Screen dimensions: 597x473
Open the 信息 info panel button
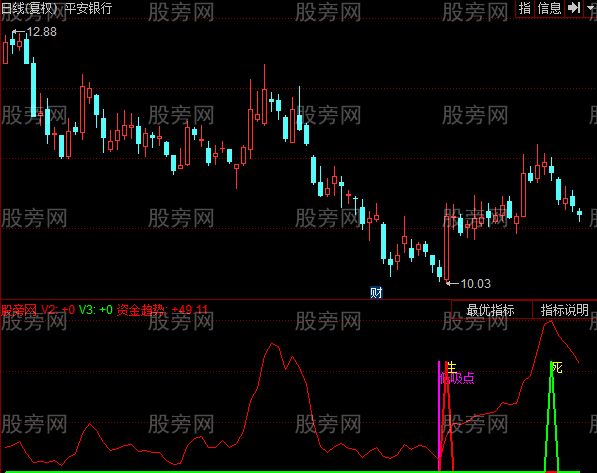pos(549,8)
